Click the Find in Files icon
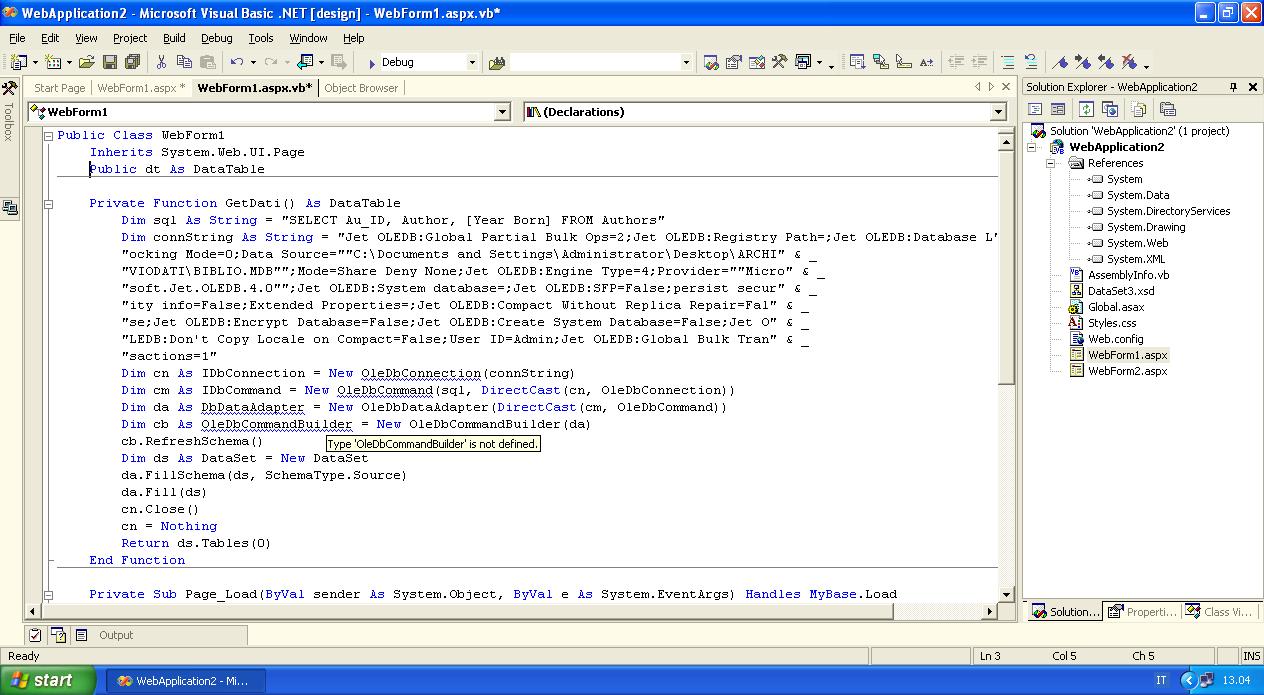Image resolution: width=1264 pixels, height=695 pixels. pyautogui.click(x=497, y=62)
